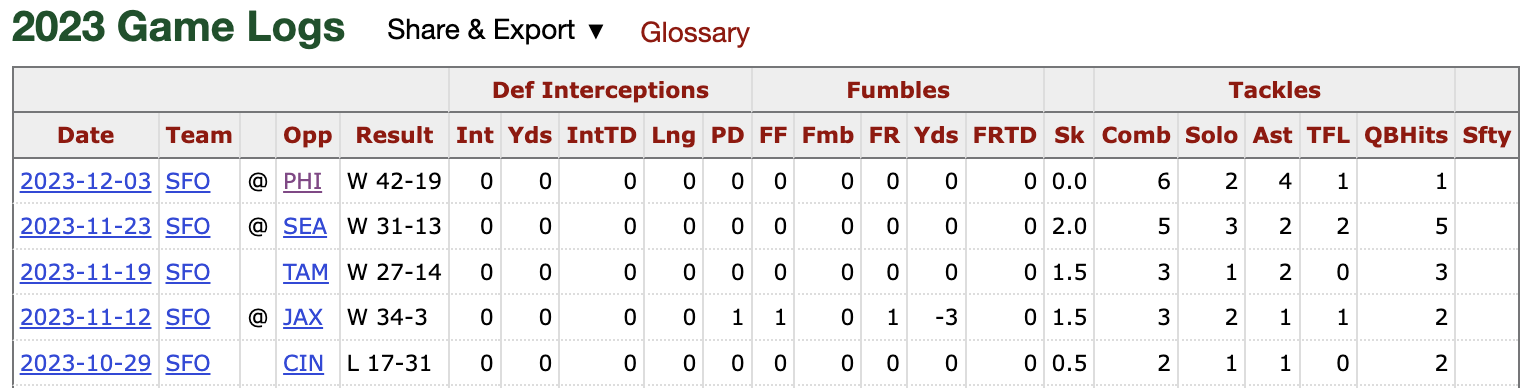
Task: Open the 2023-11-23 game link
Action: [x=85, y=227]
